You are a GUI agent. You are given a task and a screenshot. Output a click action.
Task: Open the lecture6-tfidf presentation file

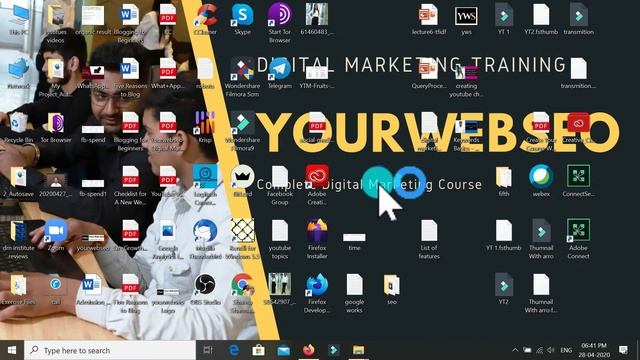click(429, 20)
